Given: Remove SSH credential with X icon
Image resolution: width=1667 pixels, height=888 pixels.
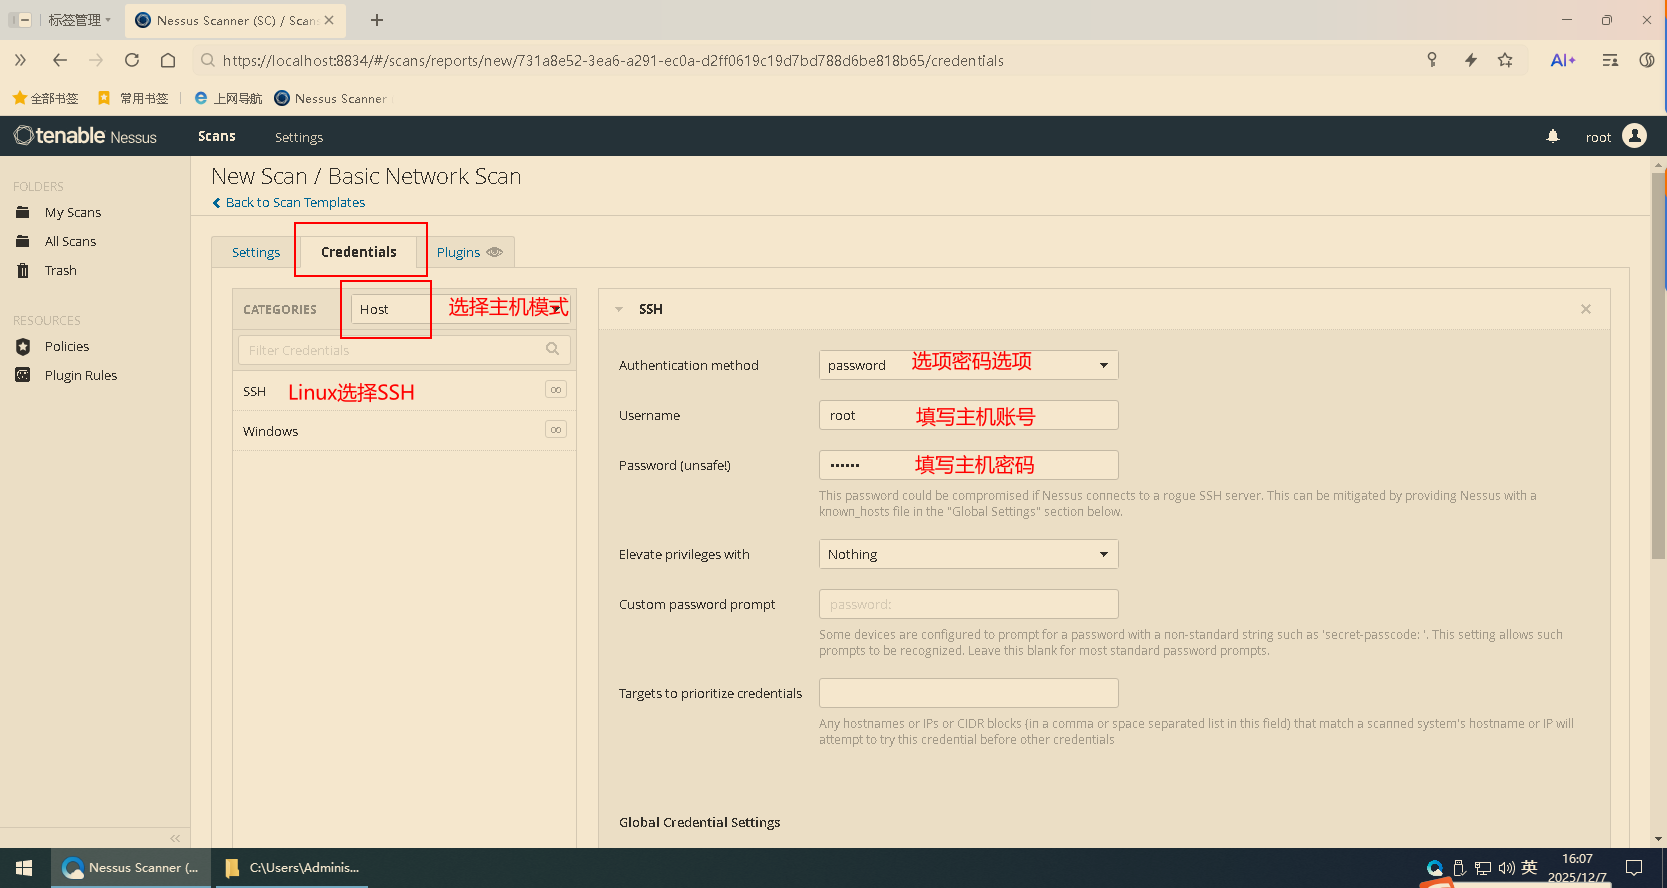Looking at the screenshot, I should [1585, 309].
